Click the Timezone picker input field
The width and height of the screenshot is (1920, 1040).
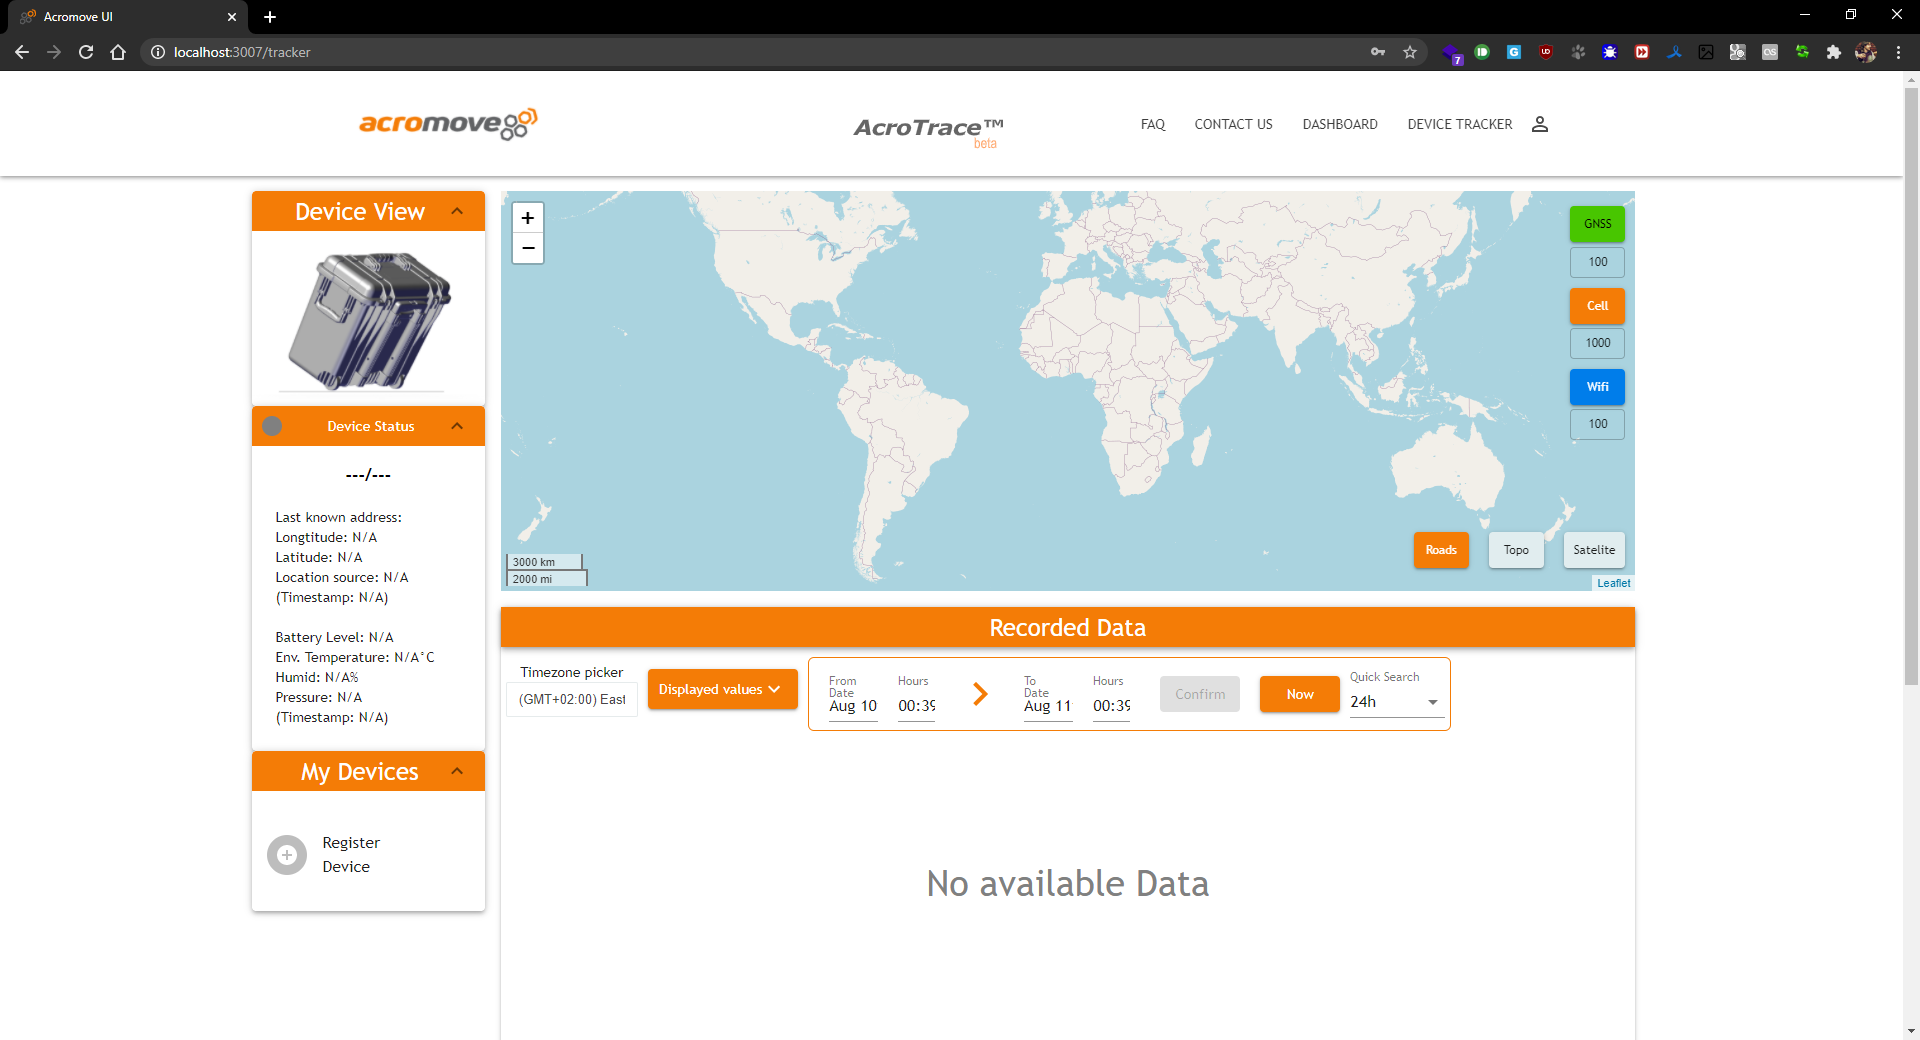click(x=572, y=699)
